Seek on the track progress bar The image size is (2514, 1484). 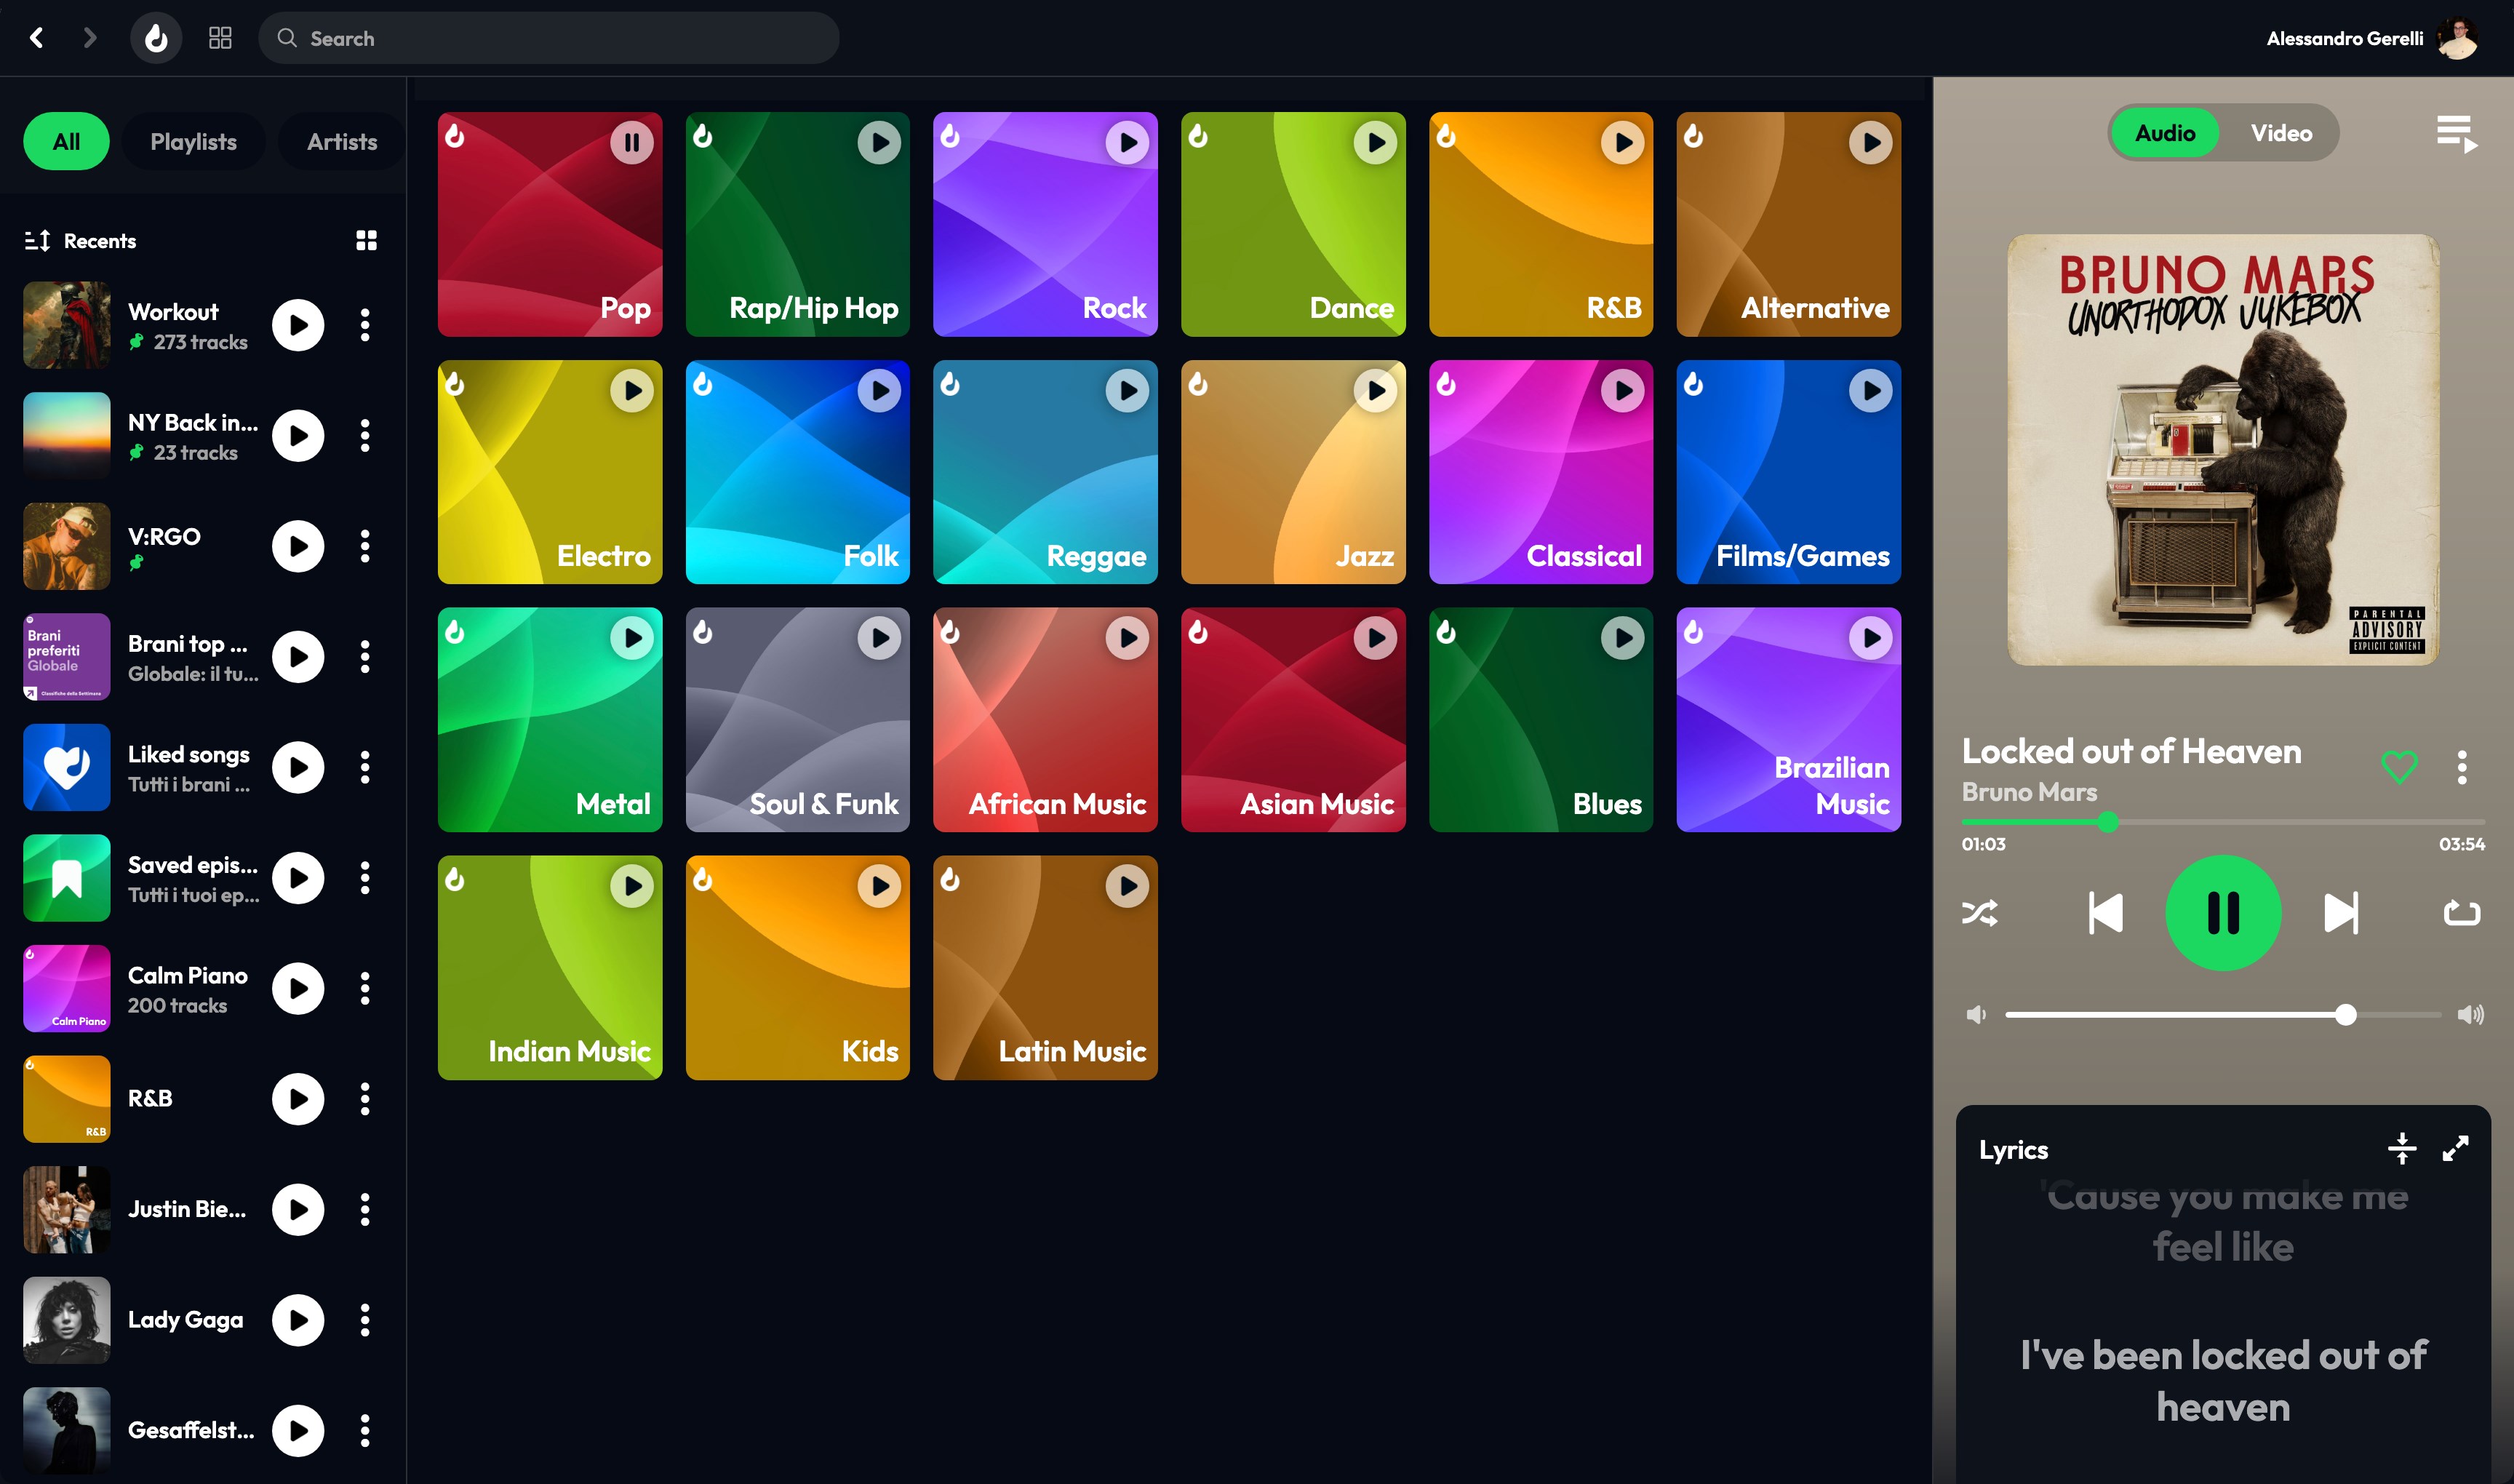[x=2223, y=822]
